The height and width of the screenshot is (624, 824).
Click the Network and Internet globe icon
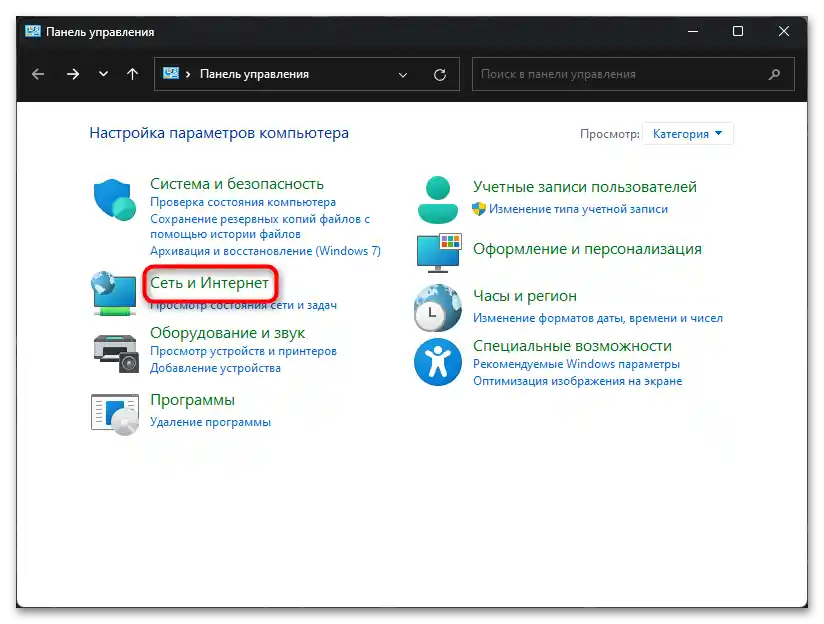tap(114, 293)
